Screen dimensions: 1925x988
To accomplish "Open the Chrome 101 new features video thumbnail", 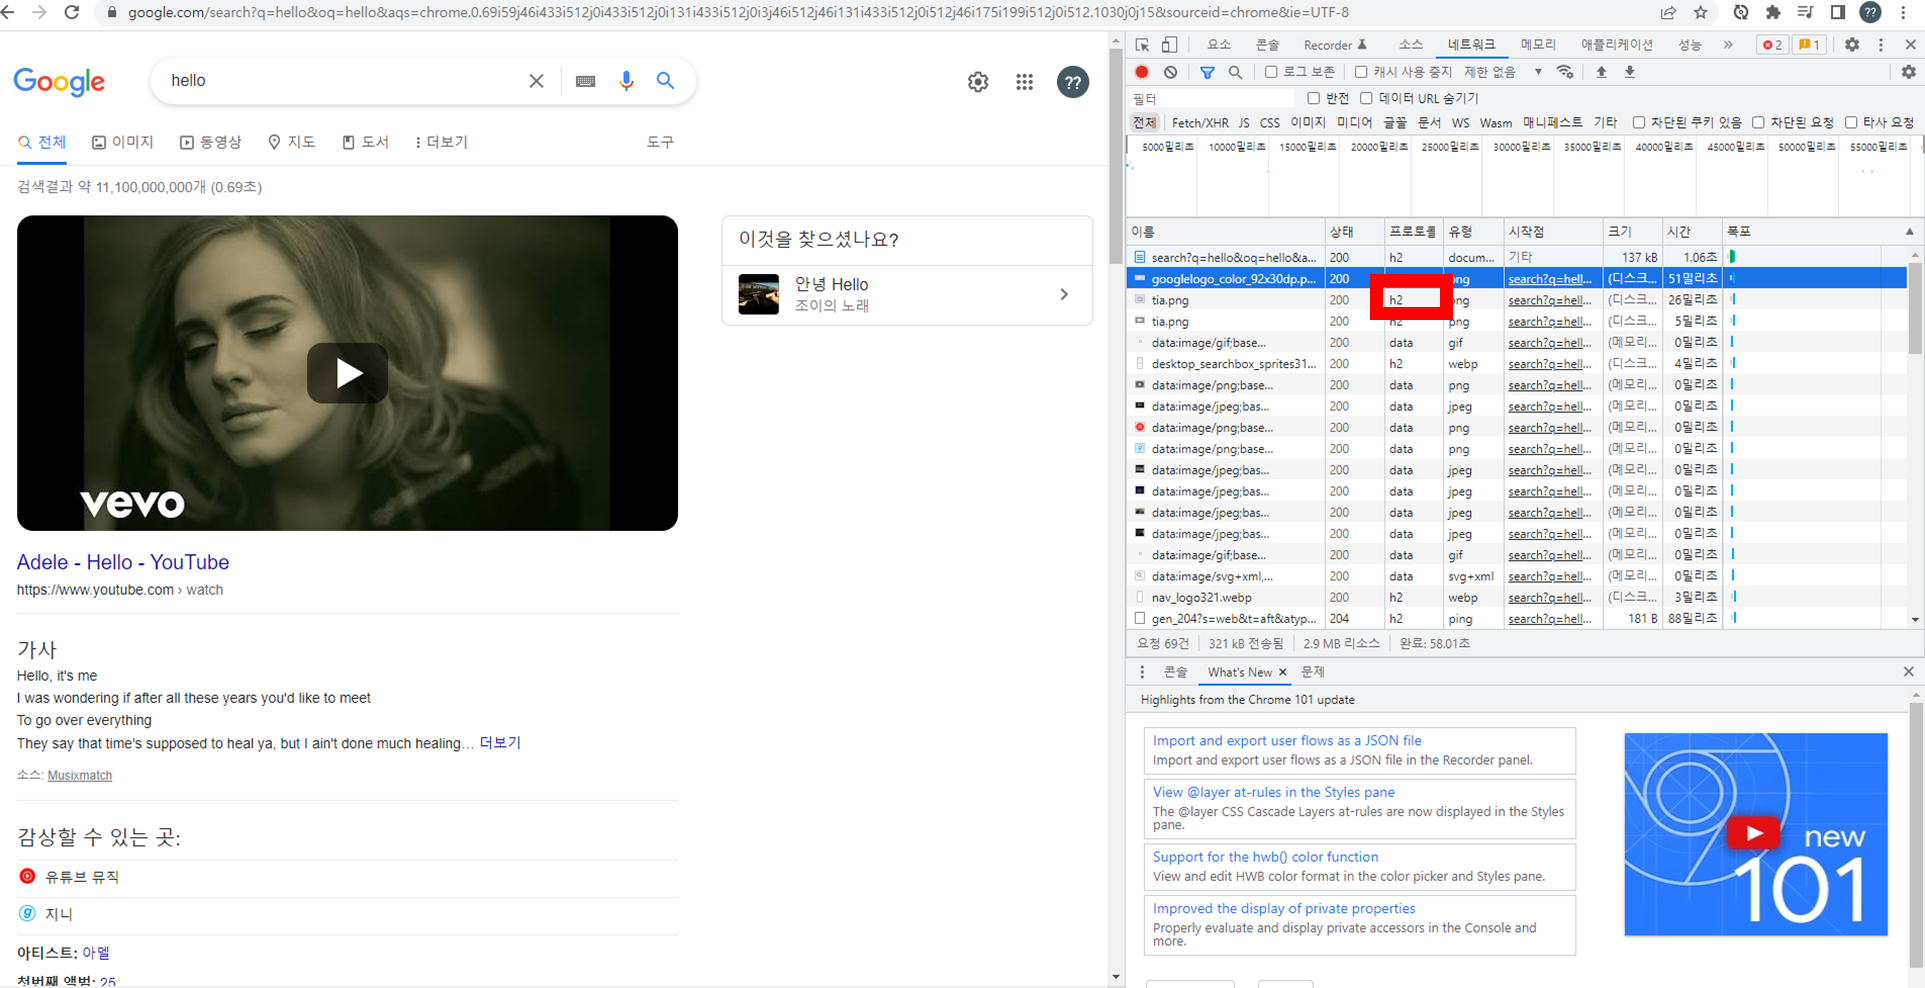I will click(x=1755, y=834).
